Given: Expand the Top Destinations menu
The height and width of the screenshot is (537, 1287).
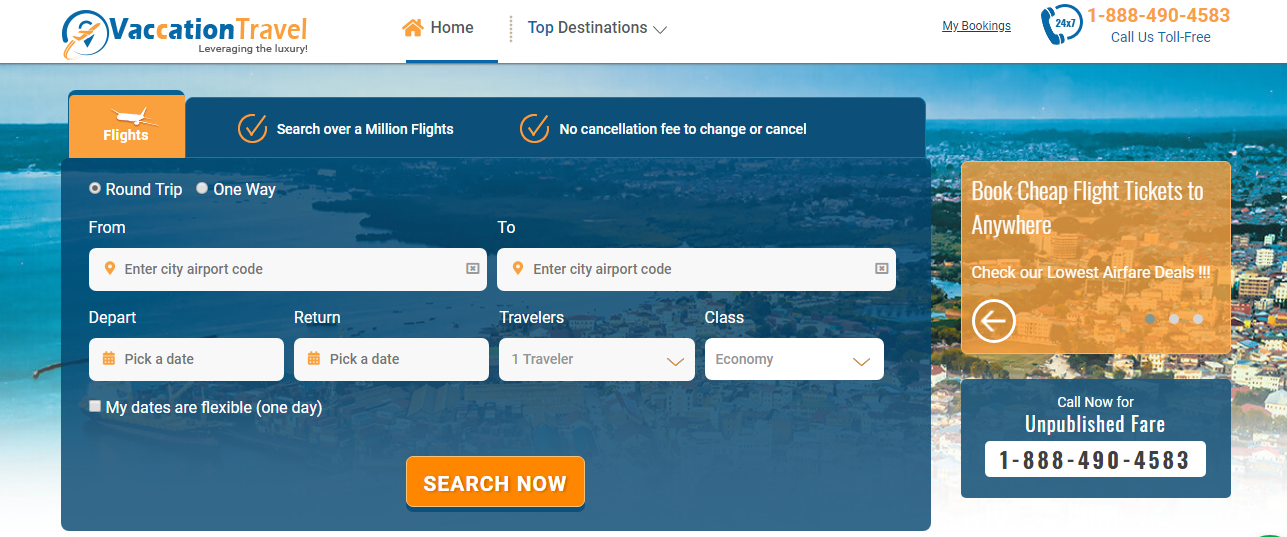Looking at the screenshot, I should click(597, 28).
